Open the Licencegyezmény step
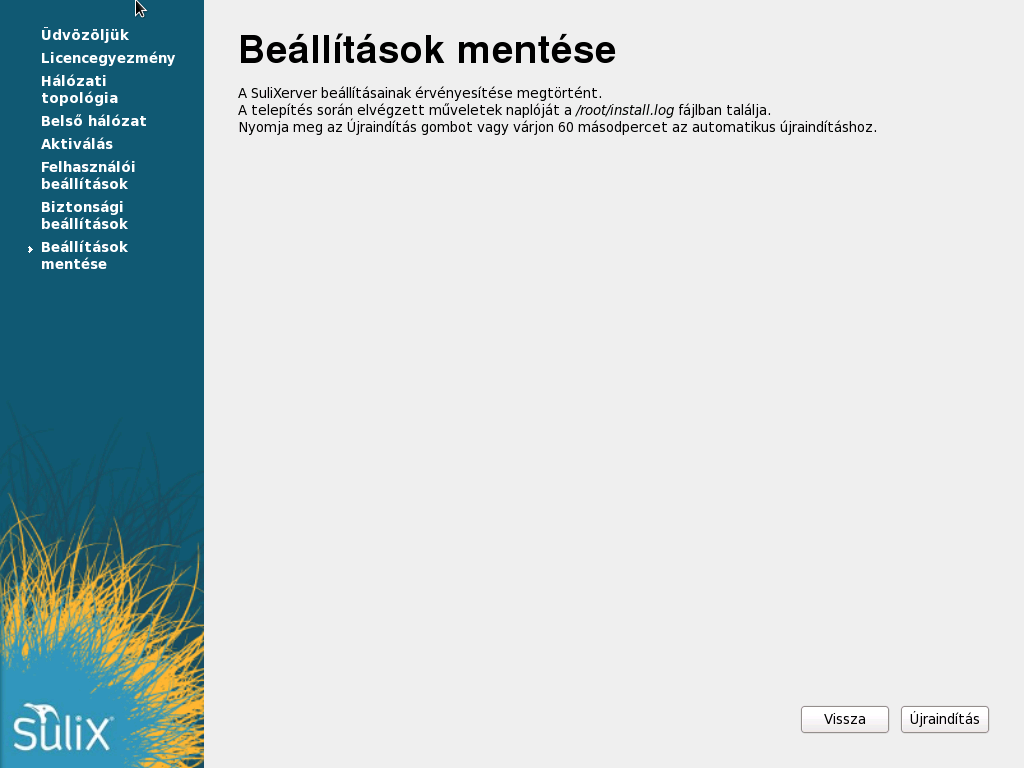Screen dimensions: 1024x768 (108, 58)
